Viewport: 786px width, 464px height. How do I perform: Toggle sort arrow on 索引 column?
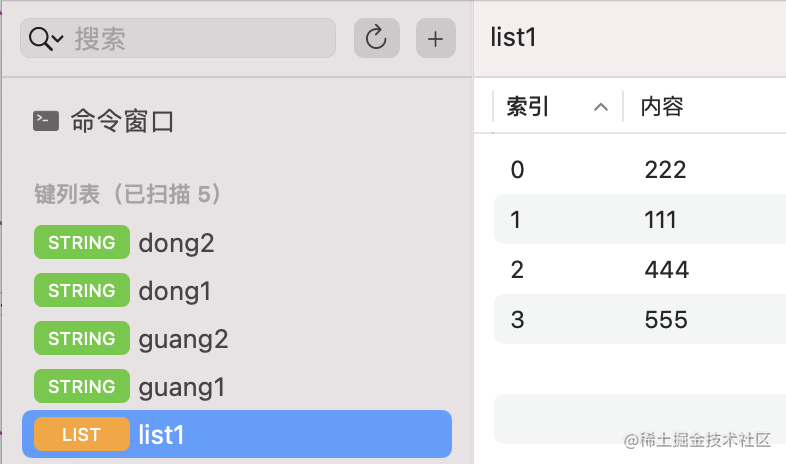point(600,107)
